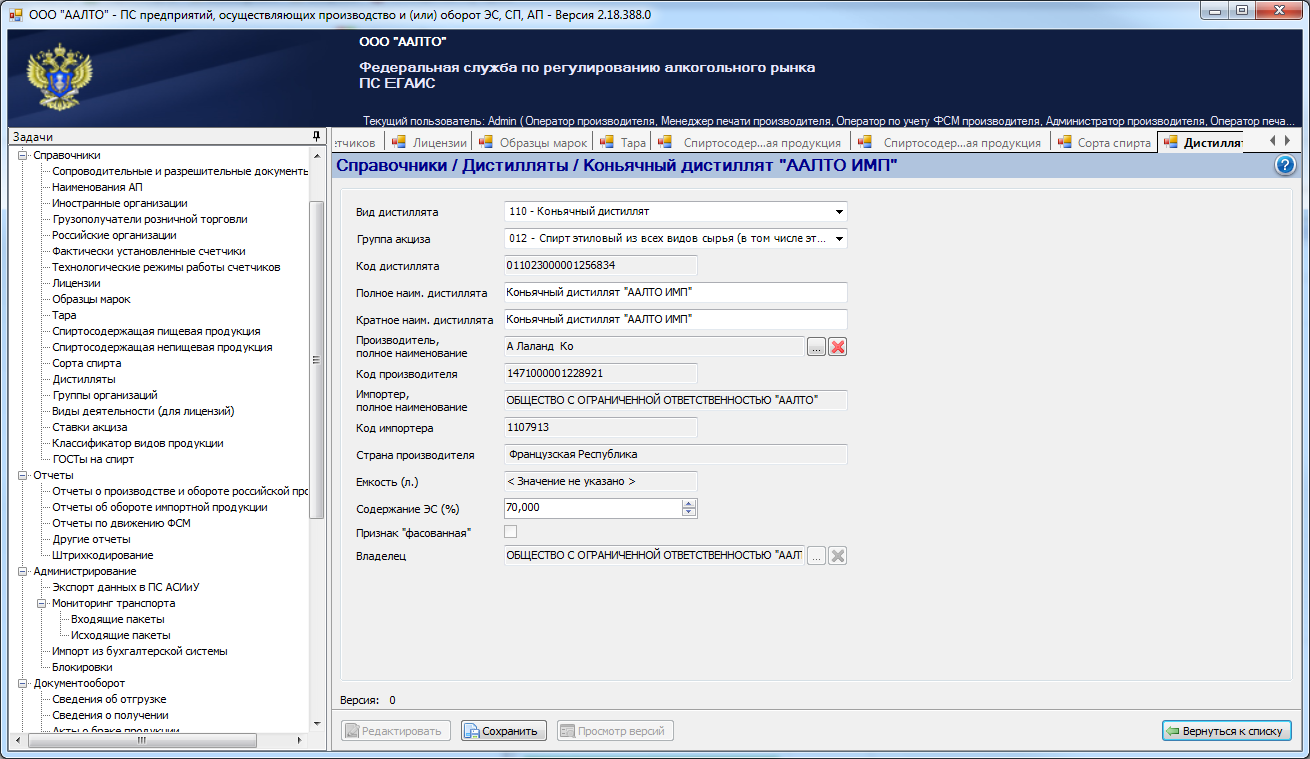Open Блокировки in tree
The height and width of the screenshot is (759, 1310).
coord(82,667)
